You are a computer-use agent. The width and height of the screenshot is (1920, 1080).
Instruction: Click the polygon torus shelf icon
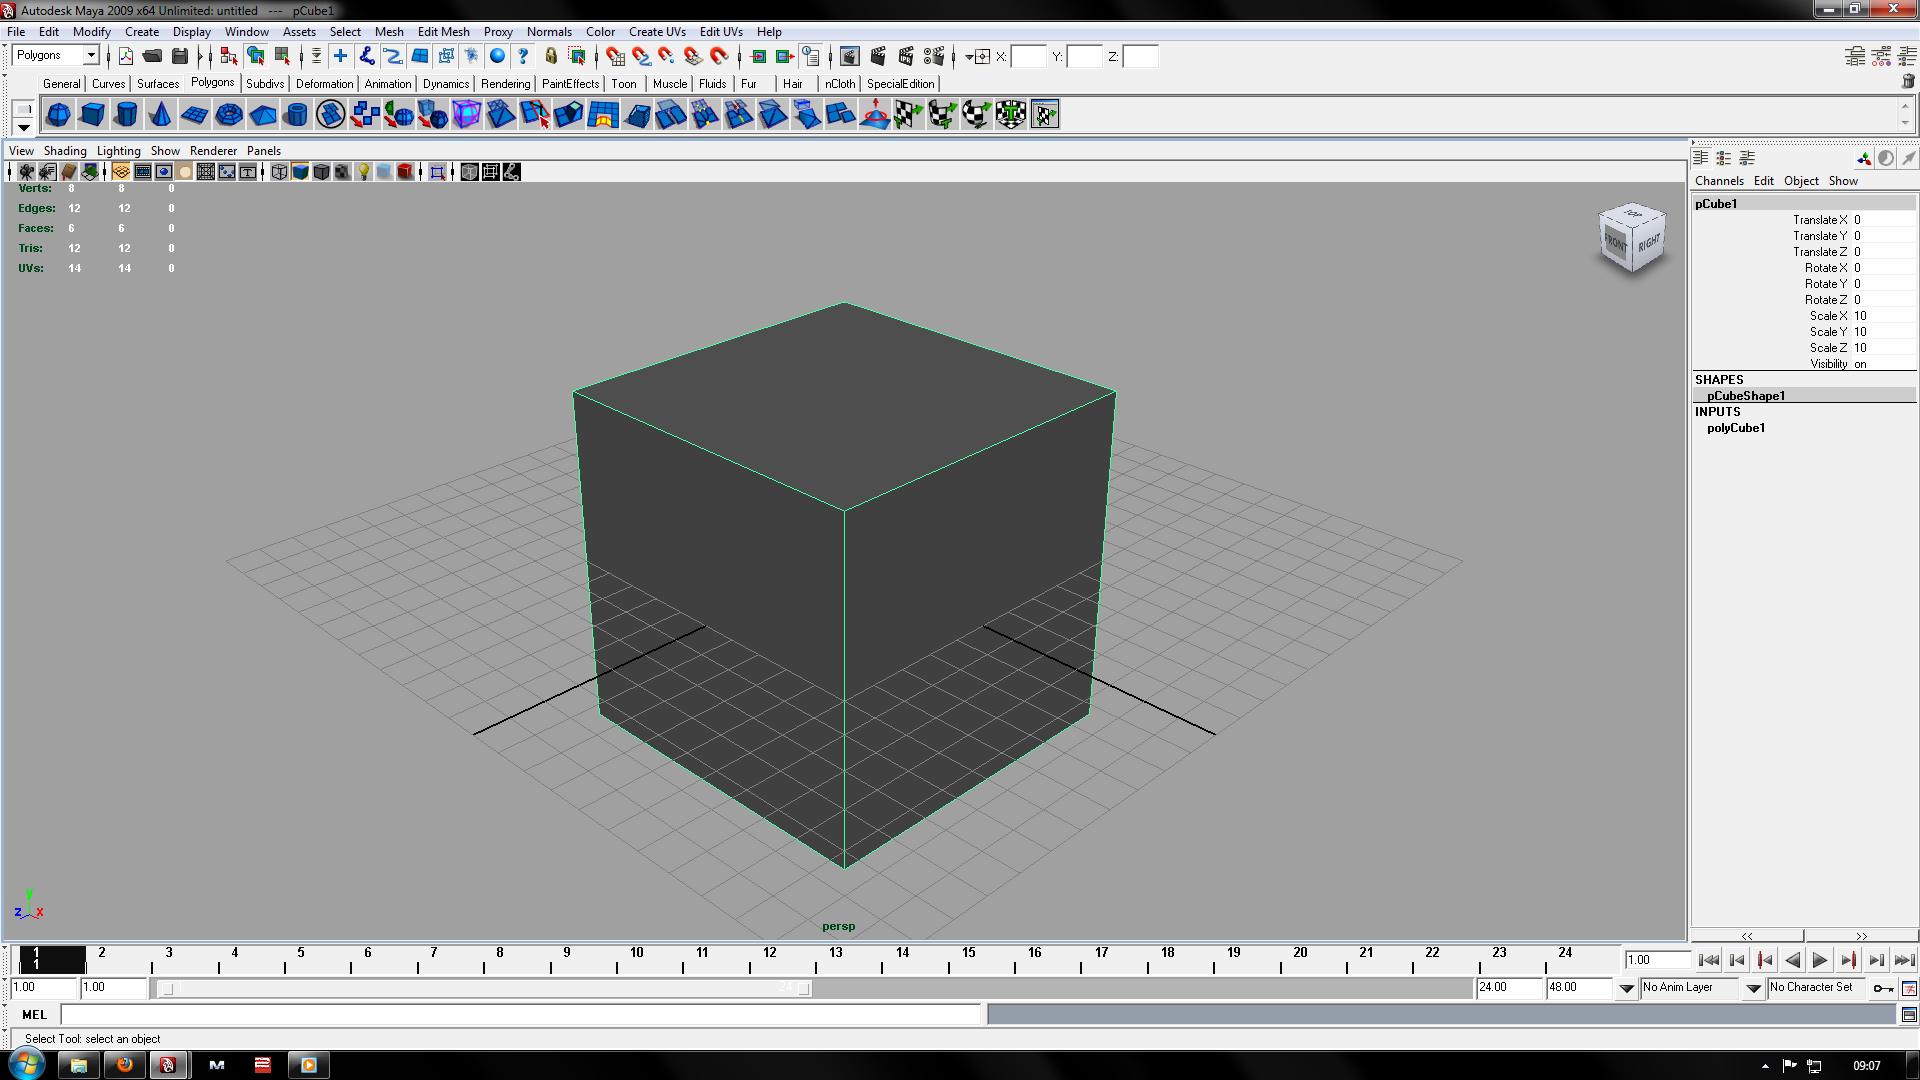(229, 115)
